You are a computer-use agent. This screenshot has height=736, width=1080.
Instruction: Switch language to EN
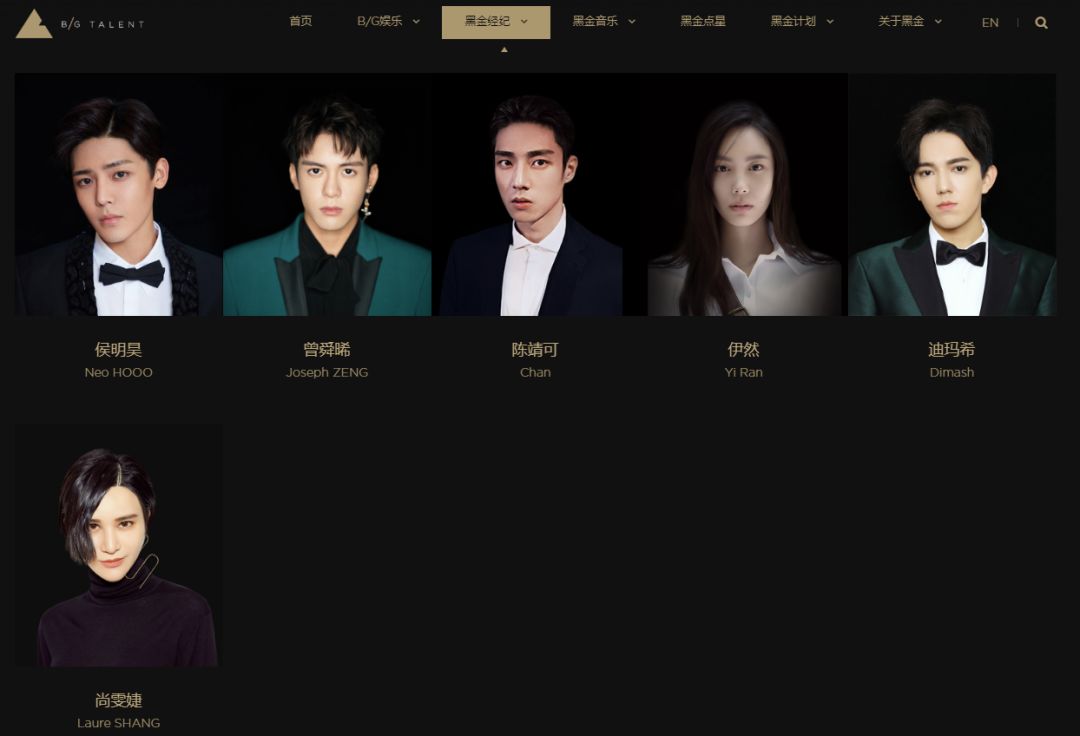click(990, 23)
